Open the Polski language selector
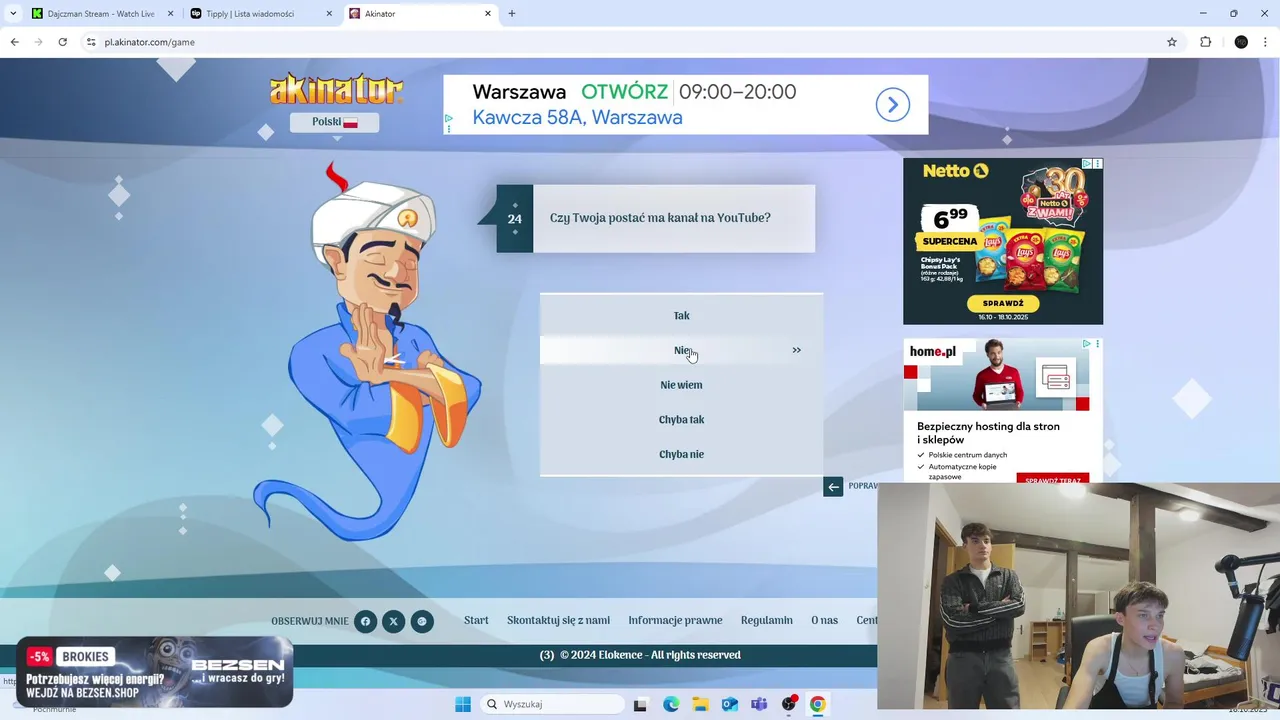The image size is (1280, 720). (x=335, y=122)
